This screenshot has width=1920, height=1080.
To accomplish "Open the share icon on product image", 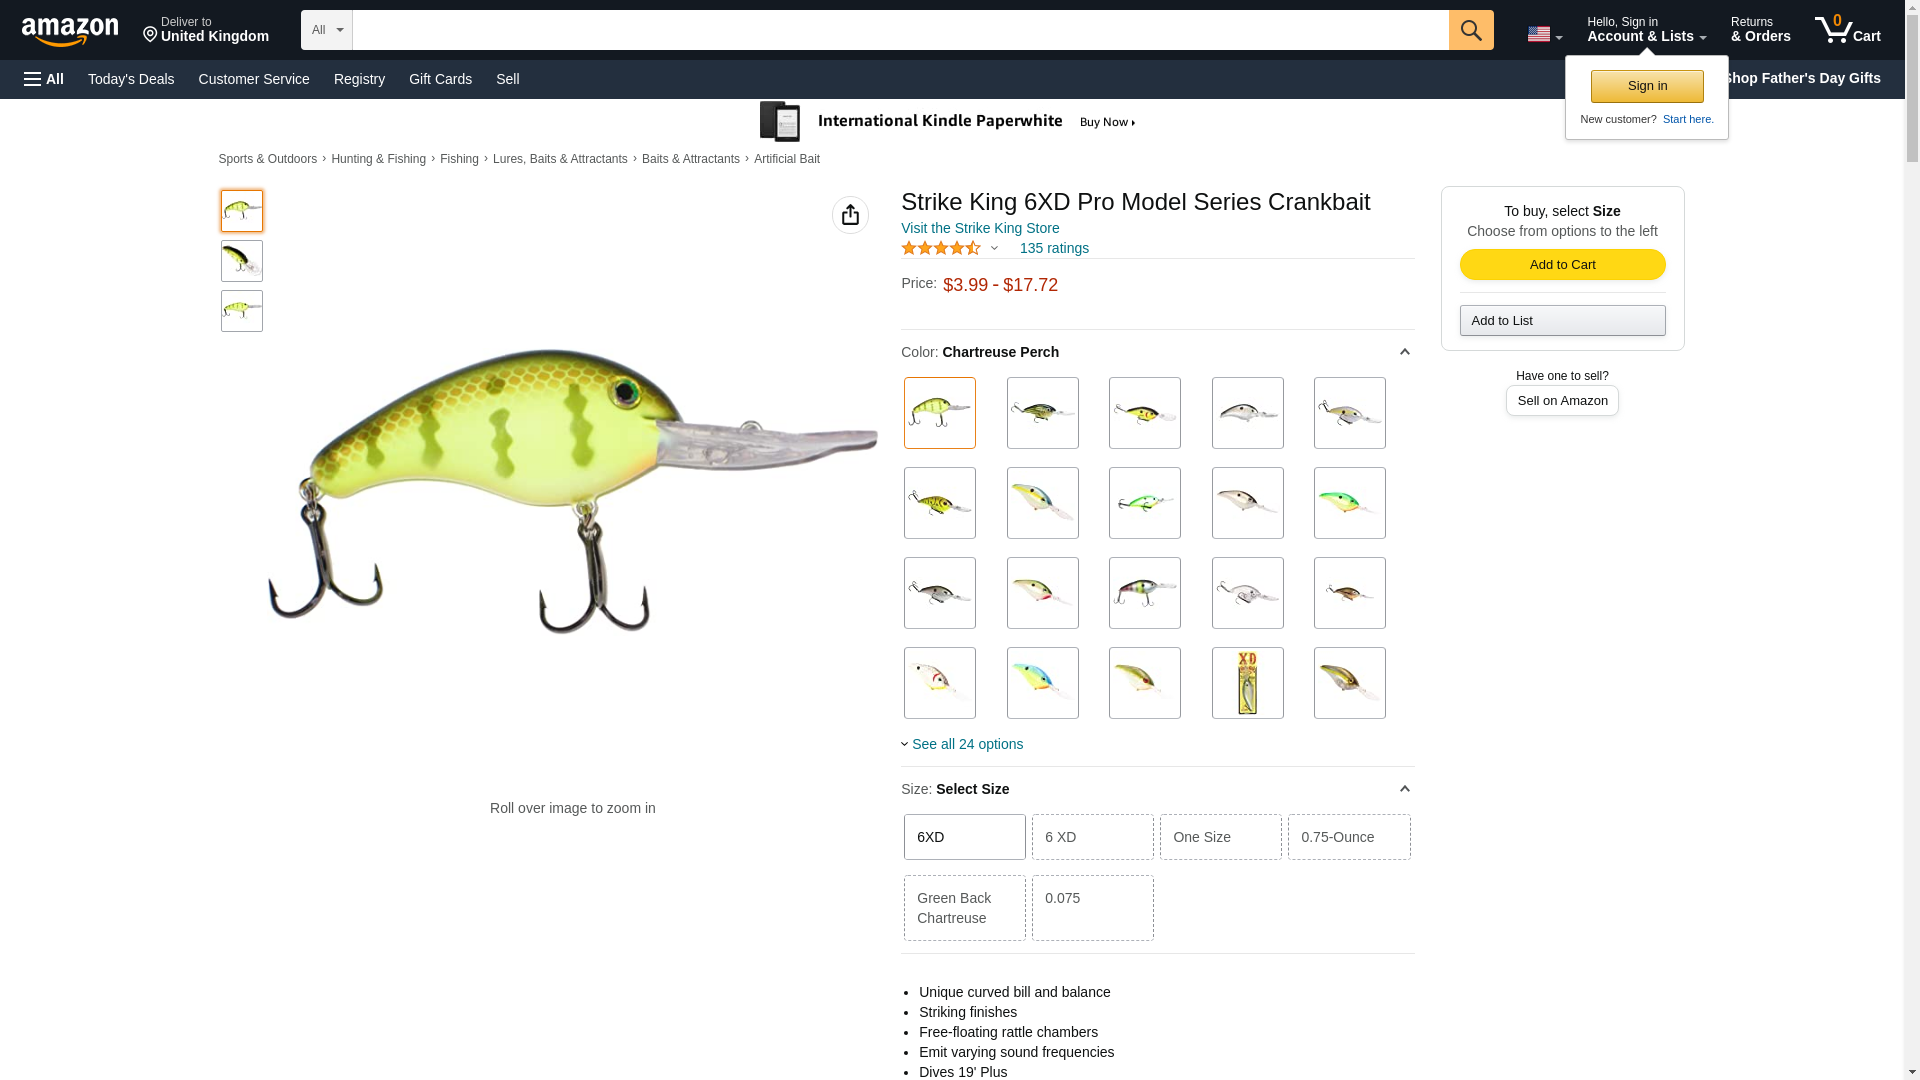I will (x=850, y=215).
